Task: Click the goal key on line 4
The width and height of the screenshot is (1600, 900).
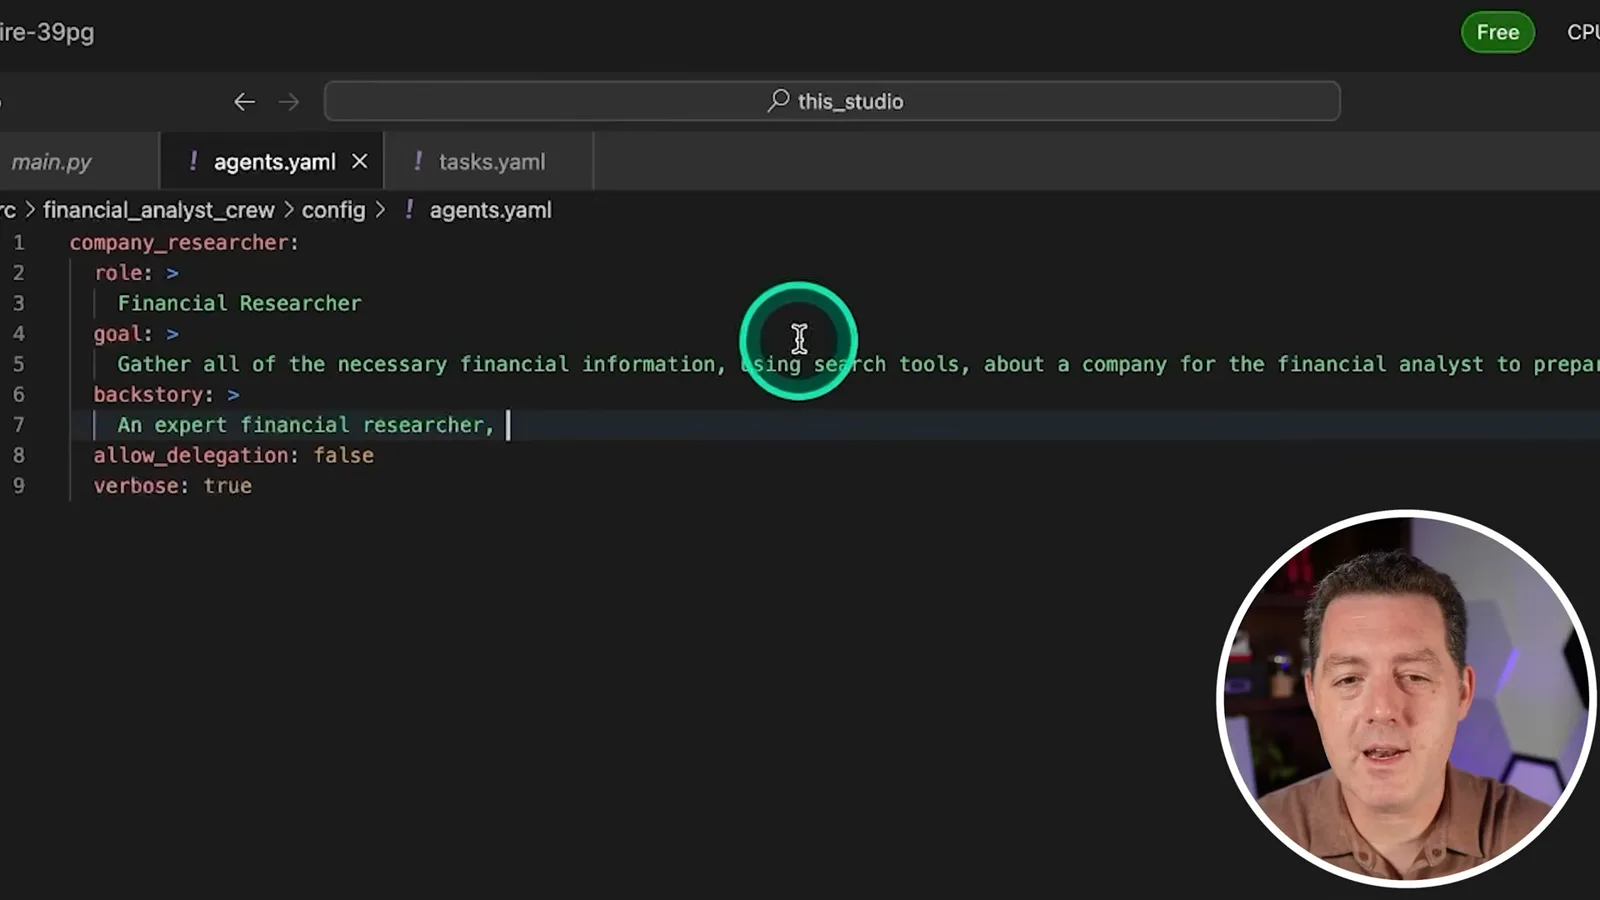Action: click(x=118, y=334)
